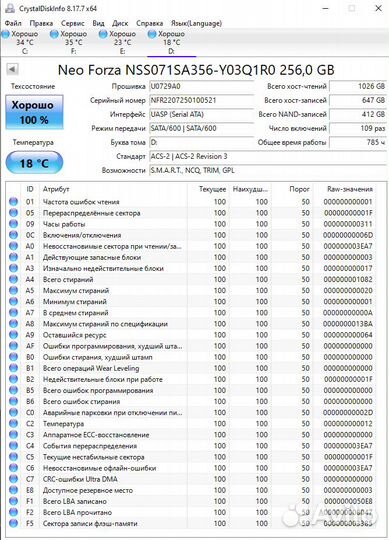Click status icon for C4 События перераспределения
This screenshot has width=389, height=540.
(x=13, y=446)
